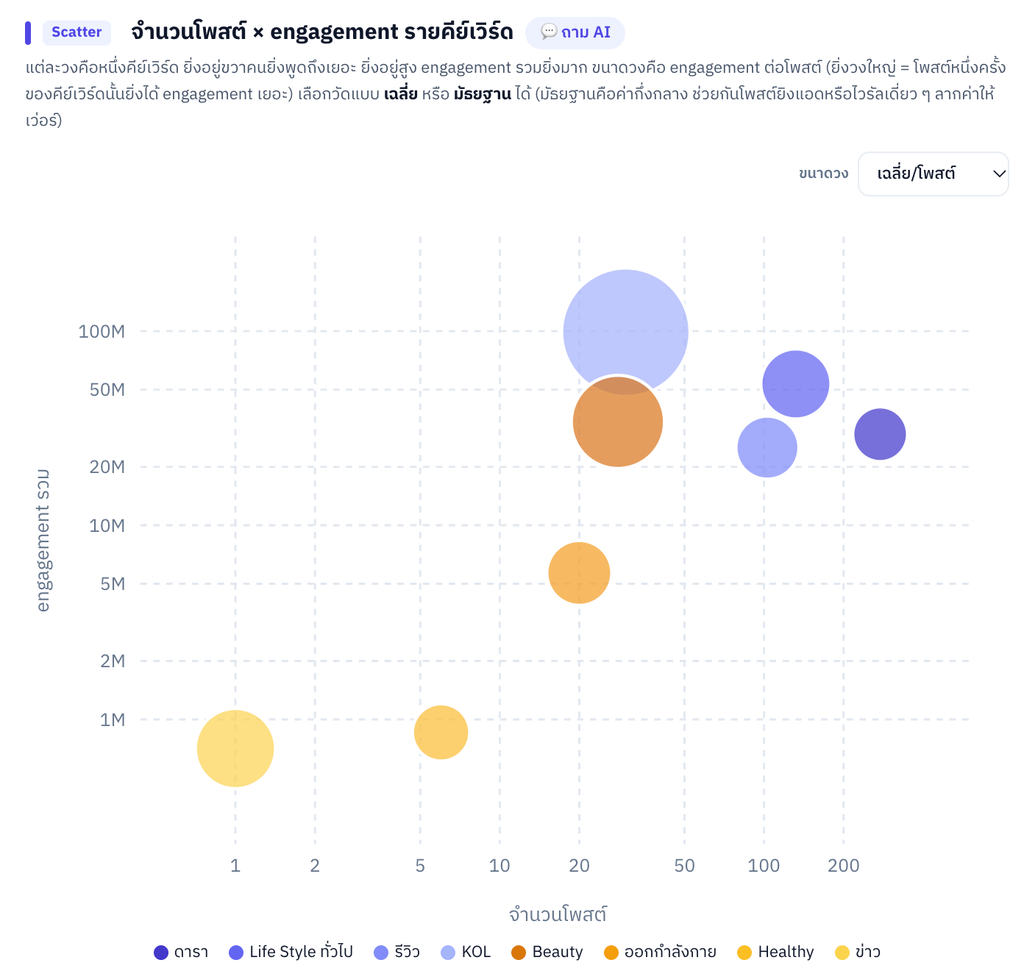Viewport: 1024px width, 974px height.
Task: Toggle the ออกกำลังกาย legend item
Action: coord(660,952)
